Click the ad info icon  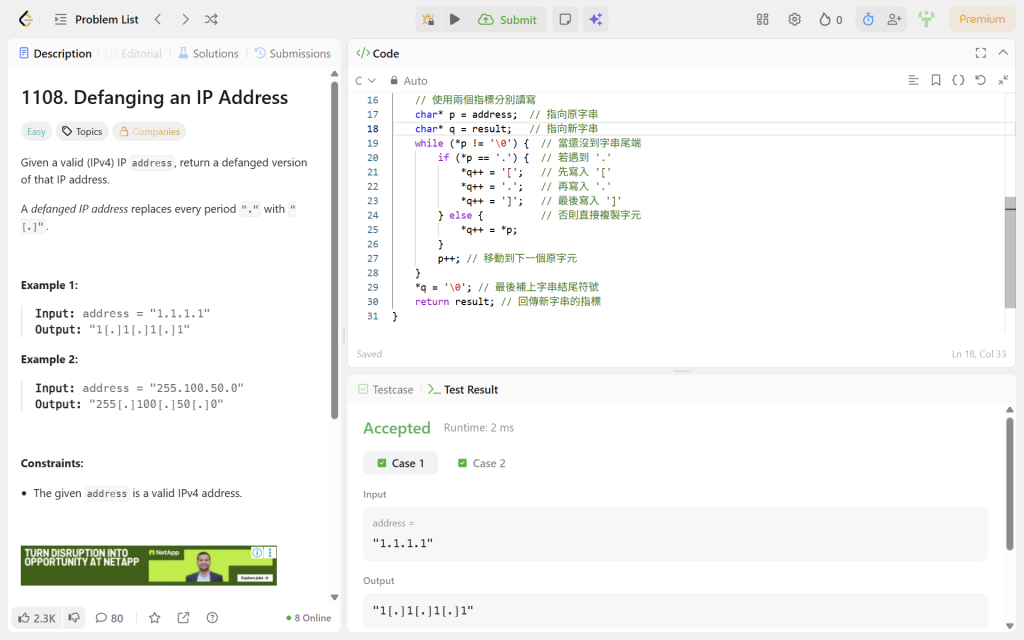point(257,552)
